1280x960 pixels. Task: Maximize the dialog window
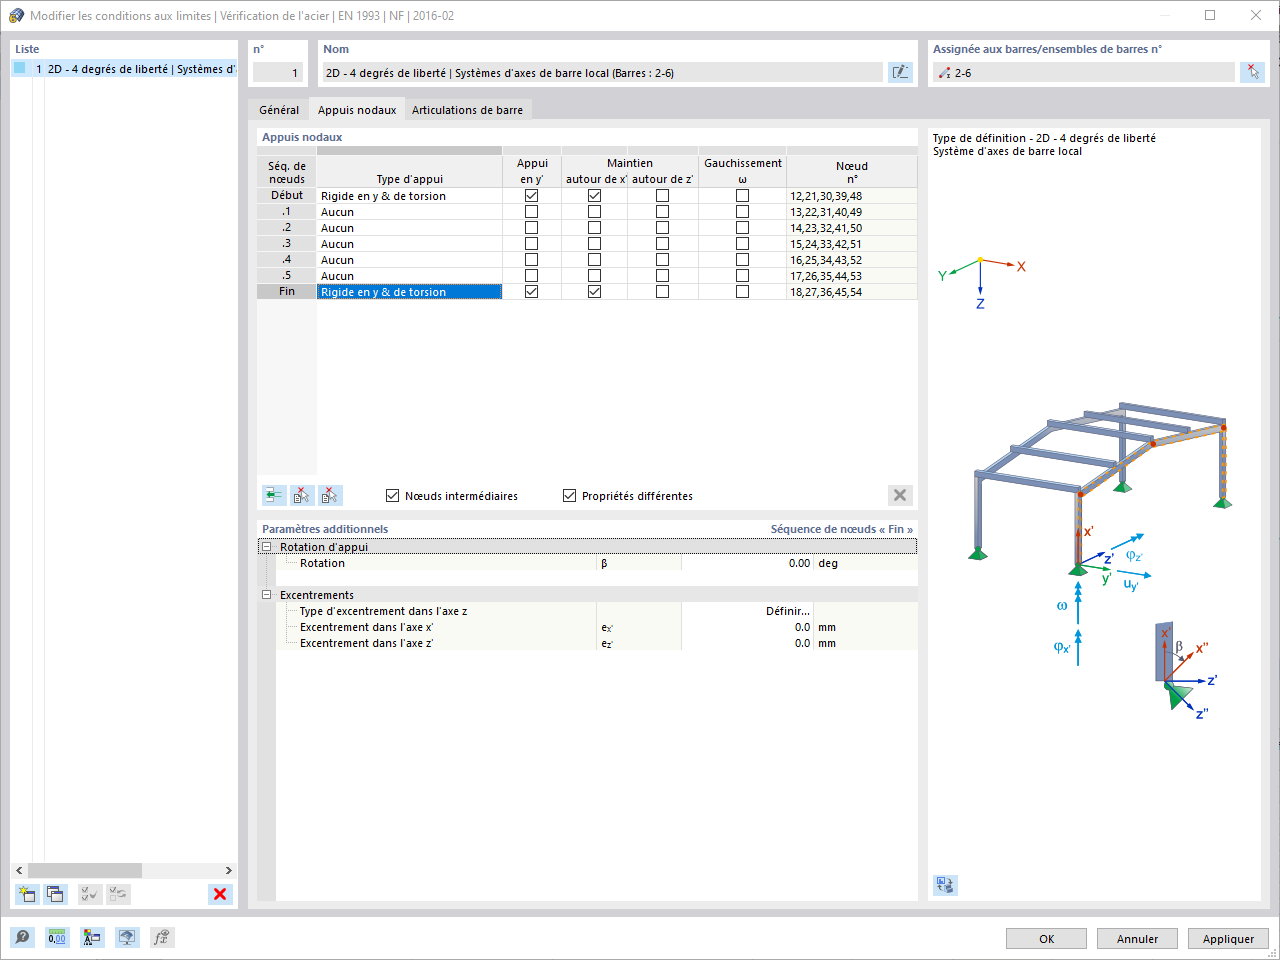click(x=1210, y=15)
